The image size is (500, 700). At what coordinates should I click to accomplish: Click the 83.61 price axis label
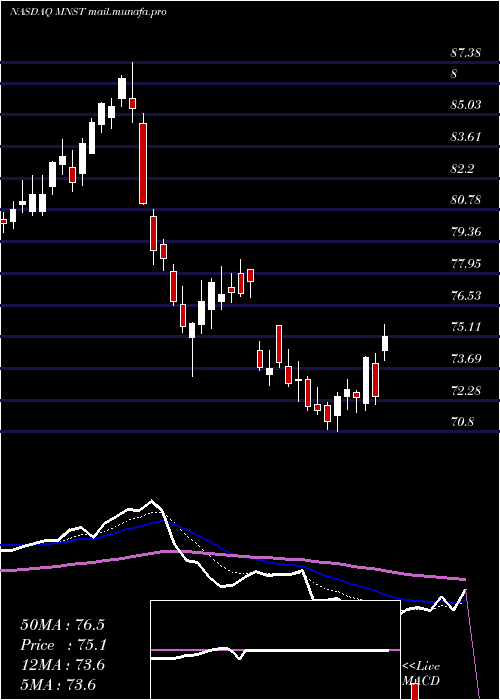tap(466, 137)
